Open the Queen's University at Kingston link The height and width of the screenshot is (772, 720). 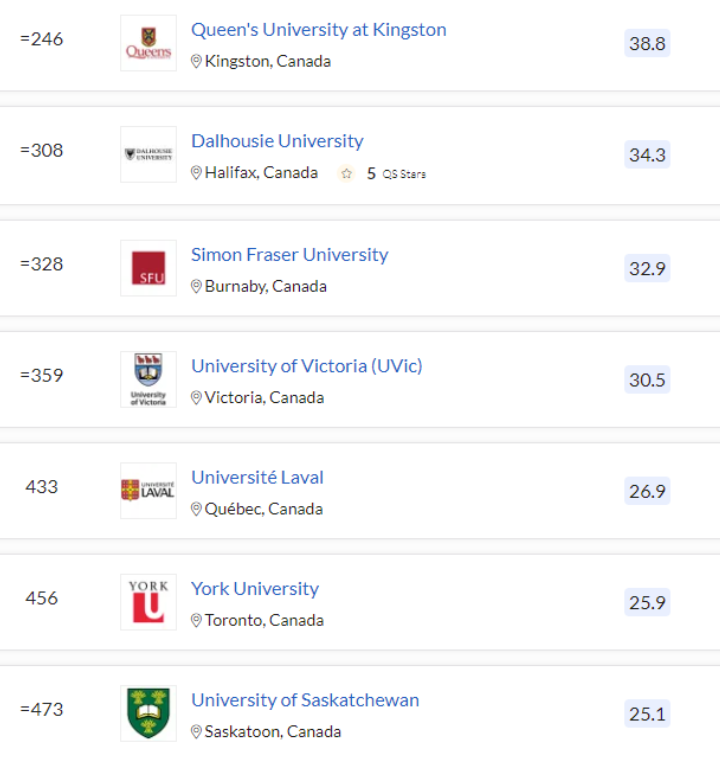[319, 30]
